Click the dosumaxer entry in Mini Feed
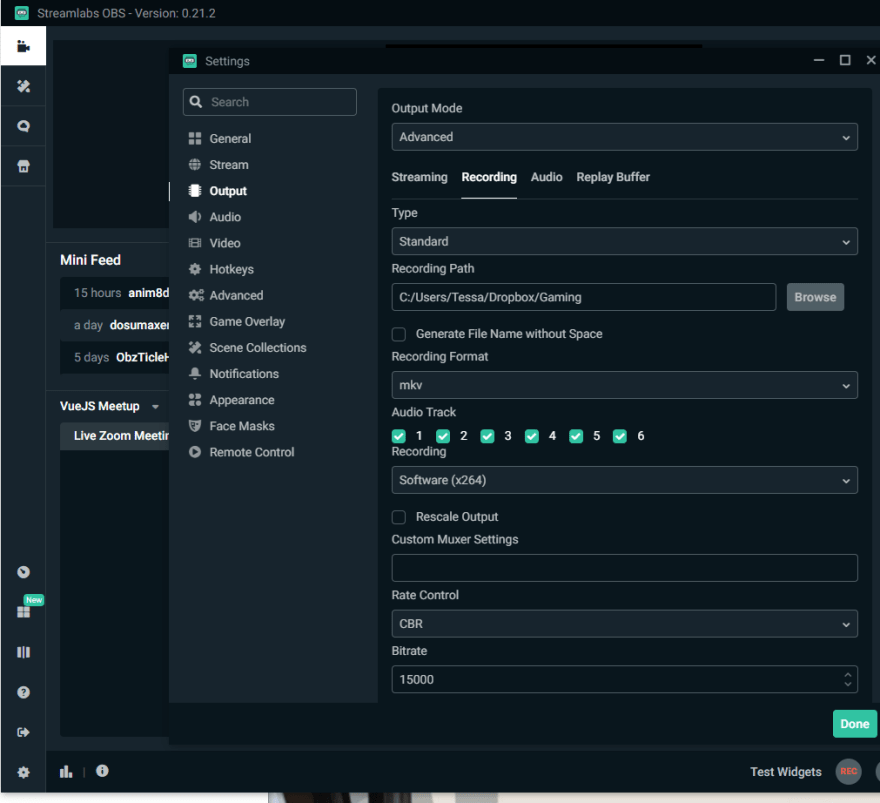Viewport: 880px width, 803px height. [114, 325]
